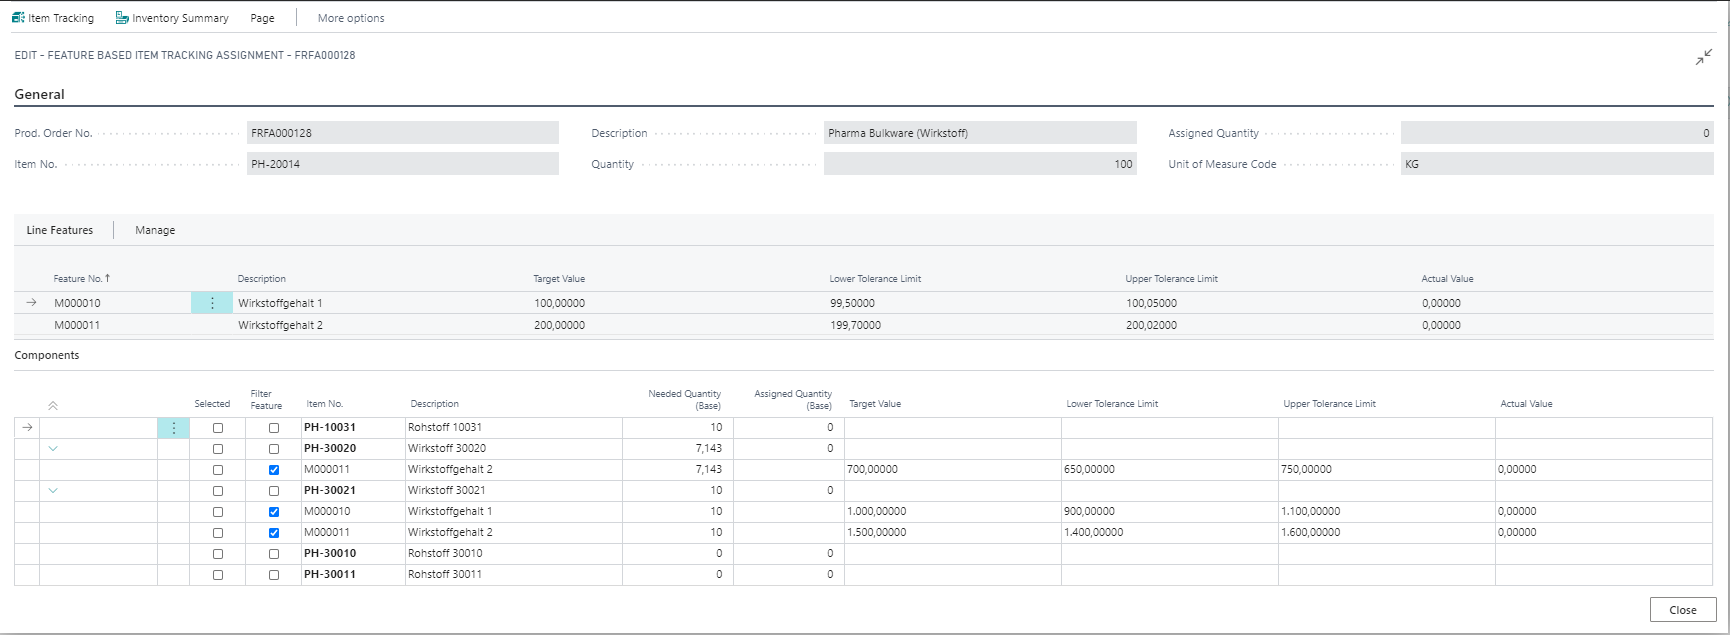This screenshot has width=1730, height=635.
Task: Open More options
Action: [351, 18]
